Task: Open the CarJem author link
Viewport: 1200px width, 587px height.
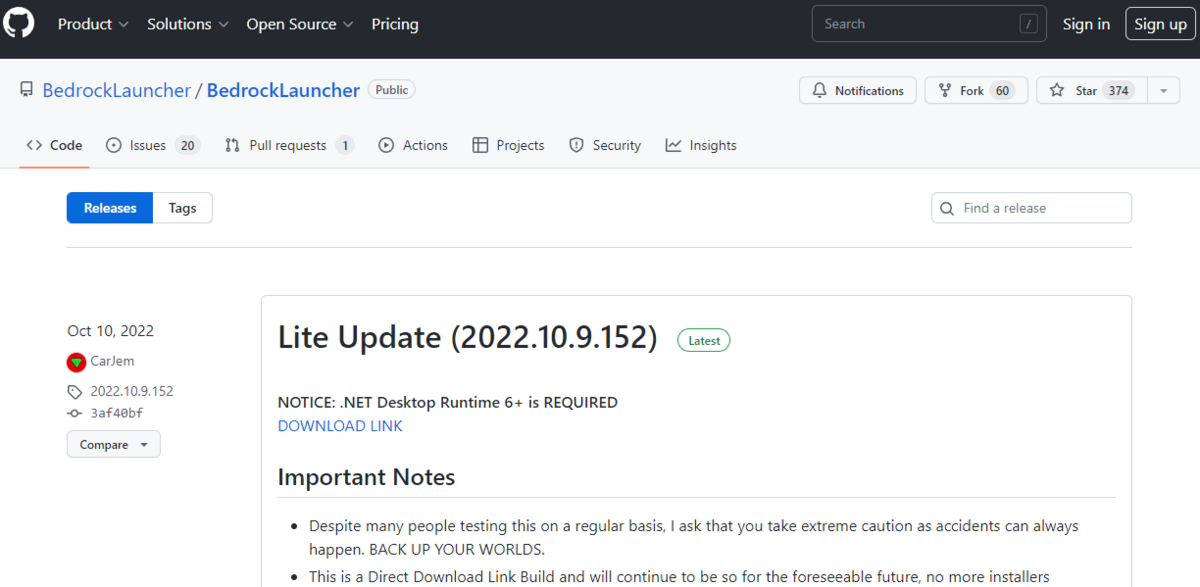Action: [112, 361]
